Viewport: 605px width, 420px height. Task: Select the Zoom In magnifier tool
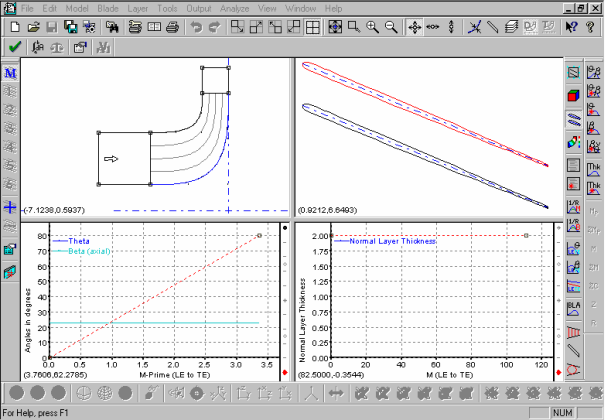(371, 27)
